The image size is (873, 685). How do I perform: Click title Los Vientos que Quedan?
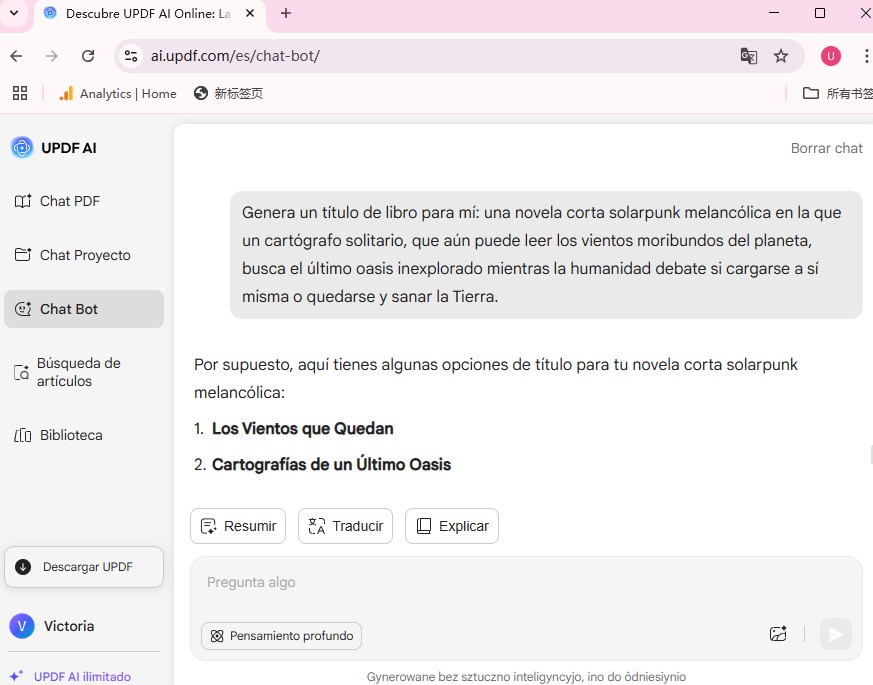coord(302,428)
